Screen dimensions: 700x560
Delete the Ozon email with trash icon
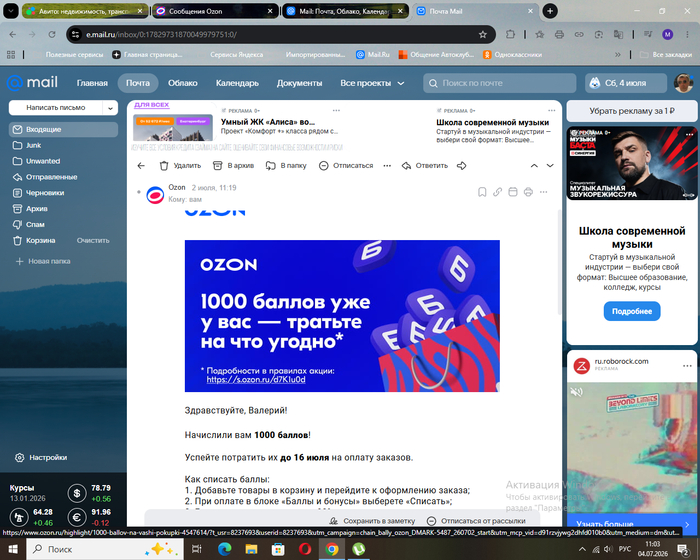coord(180,166)
